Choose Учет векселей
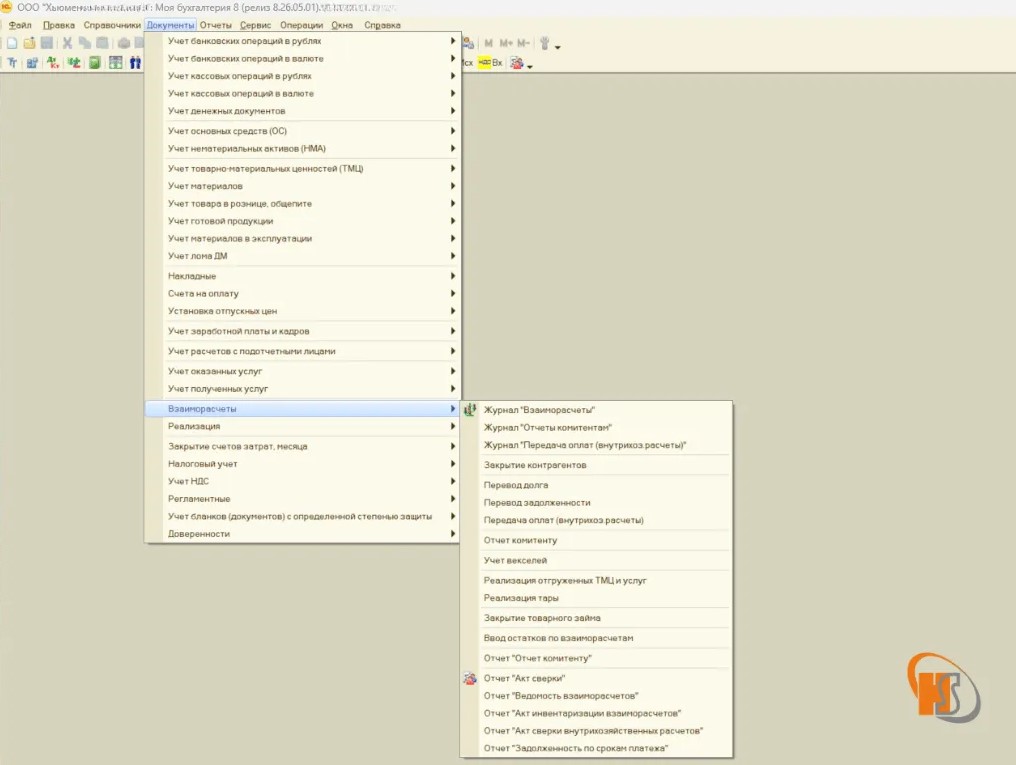1016x765 pixels. pos(596,560)
